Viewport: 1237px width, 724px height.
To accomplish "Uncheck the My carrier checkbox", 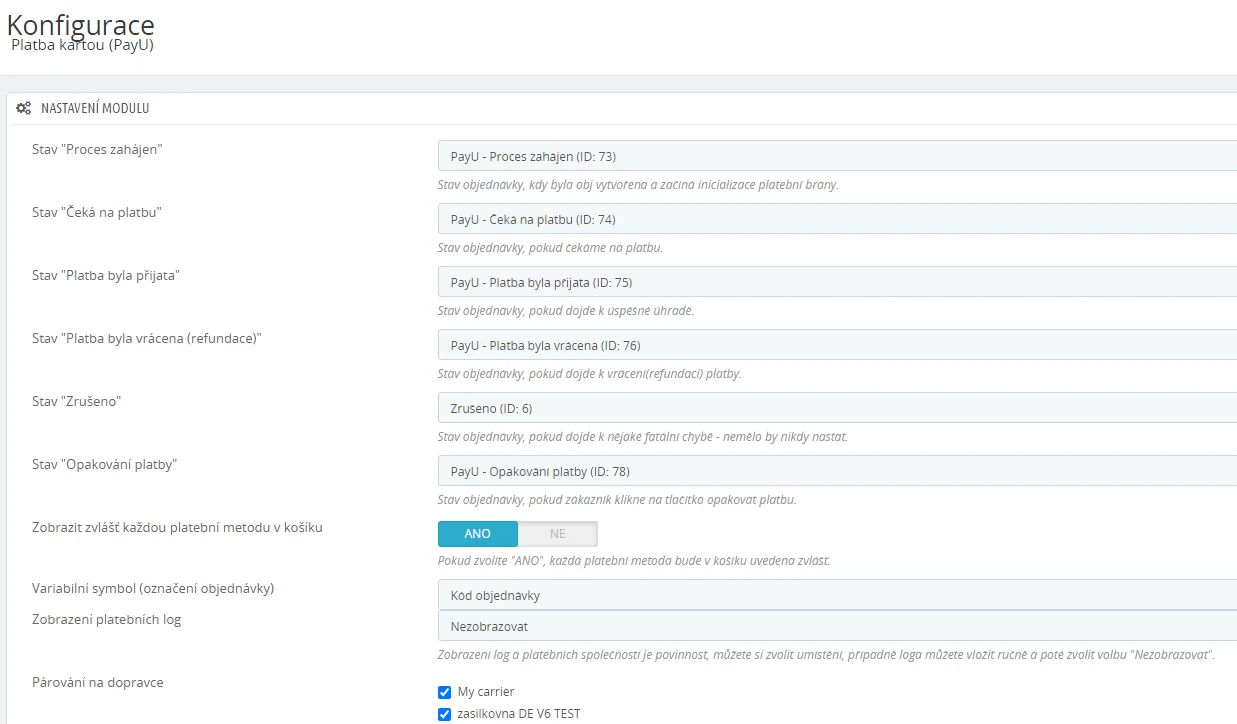I will 445,692.
